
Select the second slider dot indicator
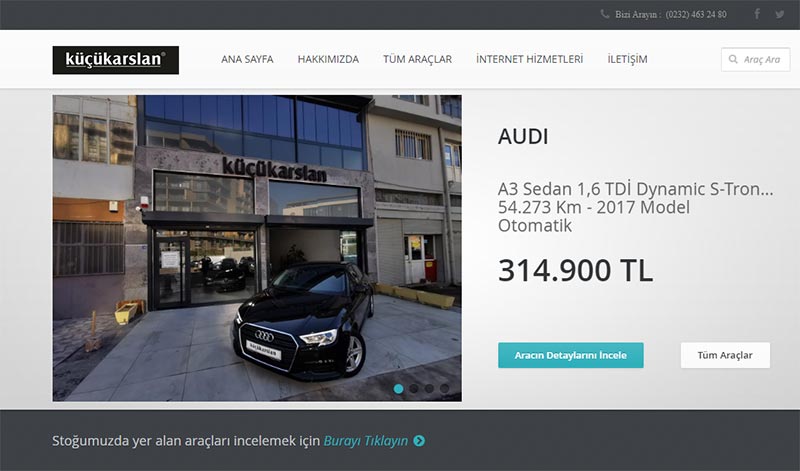pyautogui.click(x=414, y=389)
